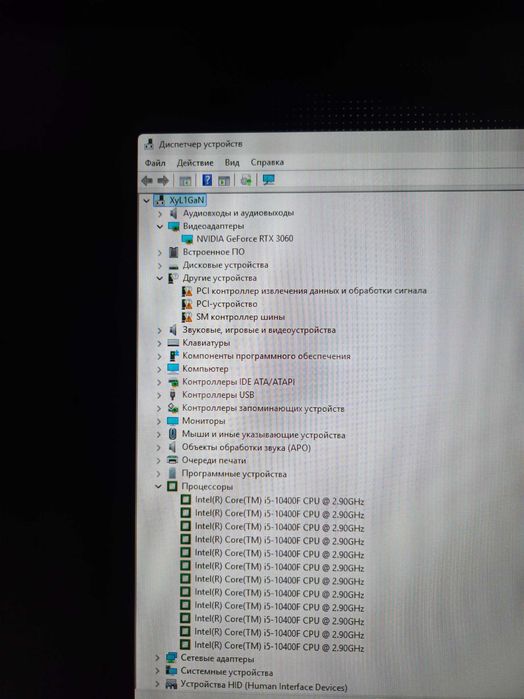The height and width of the screenshot is (699, 524).
Task: Select Системные устройства label
Action: [227, 672]
